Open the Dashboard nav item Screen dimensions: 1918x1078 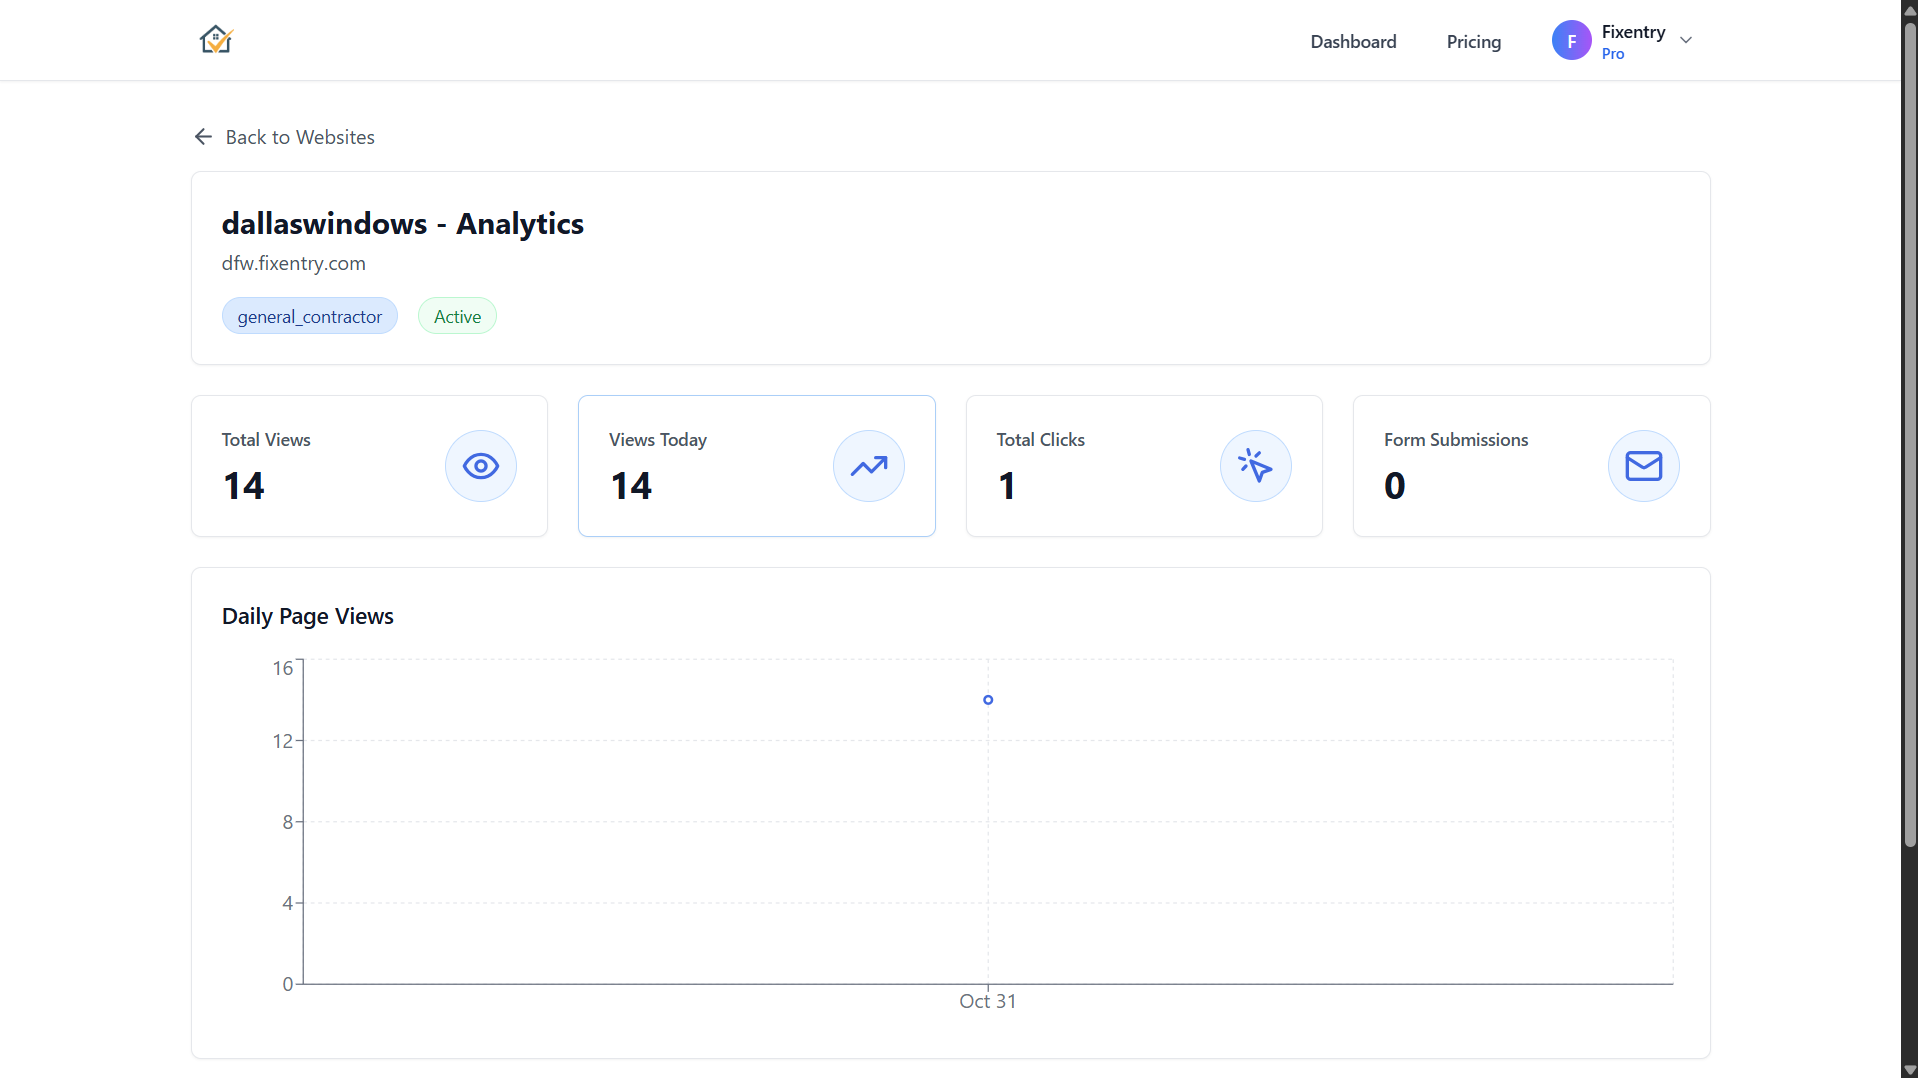pos(1353,41)
